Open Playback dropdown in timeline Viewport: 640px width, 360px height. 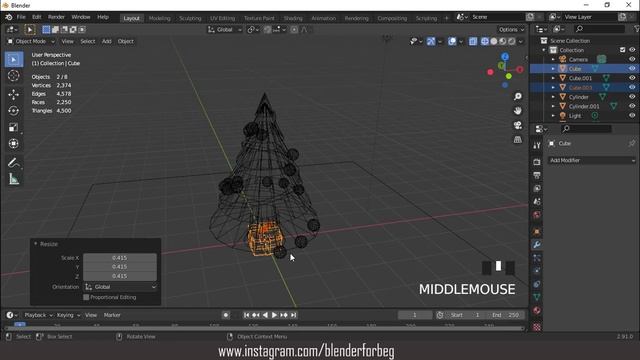click(39, 315)
